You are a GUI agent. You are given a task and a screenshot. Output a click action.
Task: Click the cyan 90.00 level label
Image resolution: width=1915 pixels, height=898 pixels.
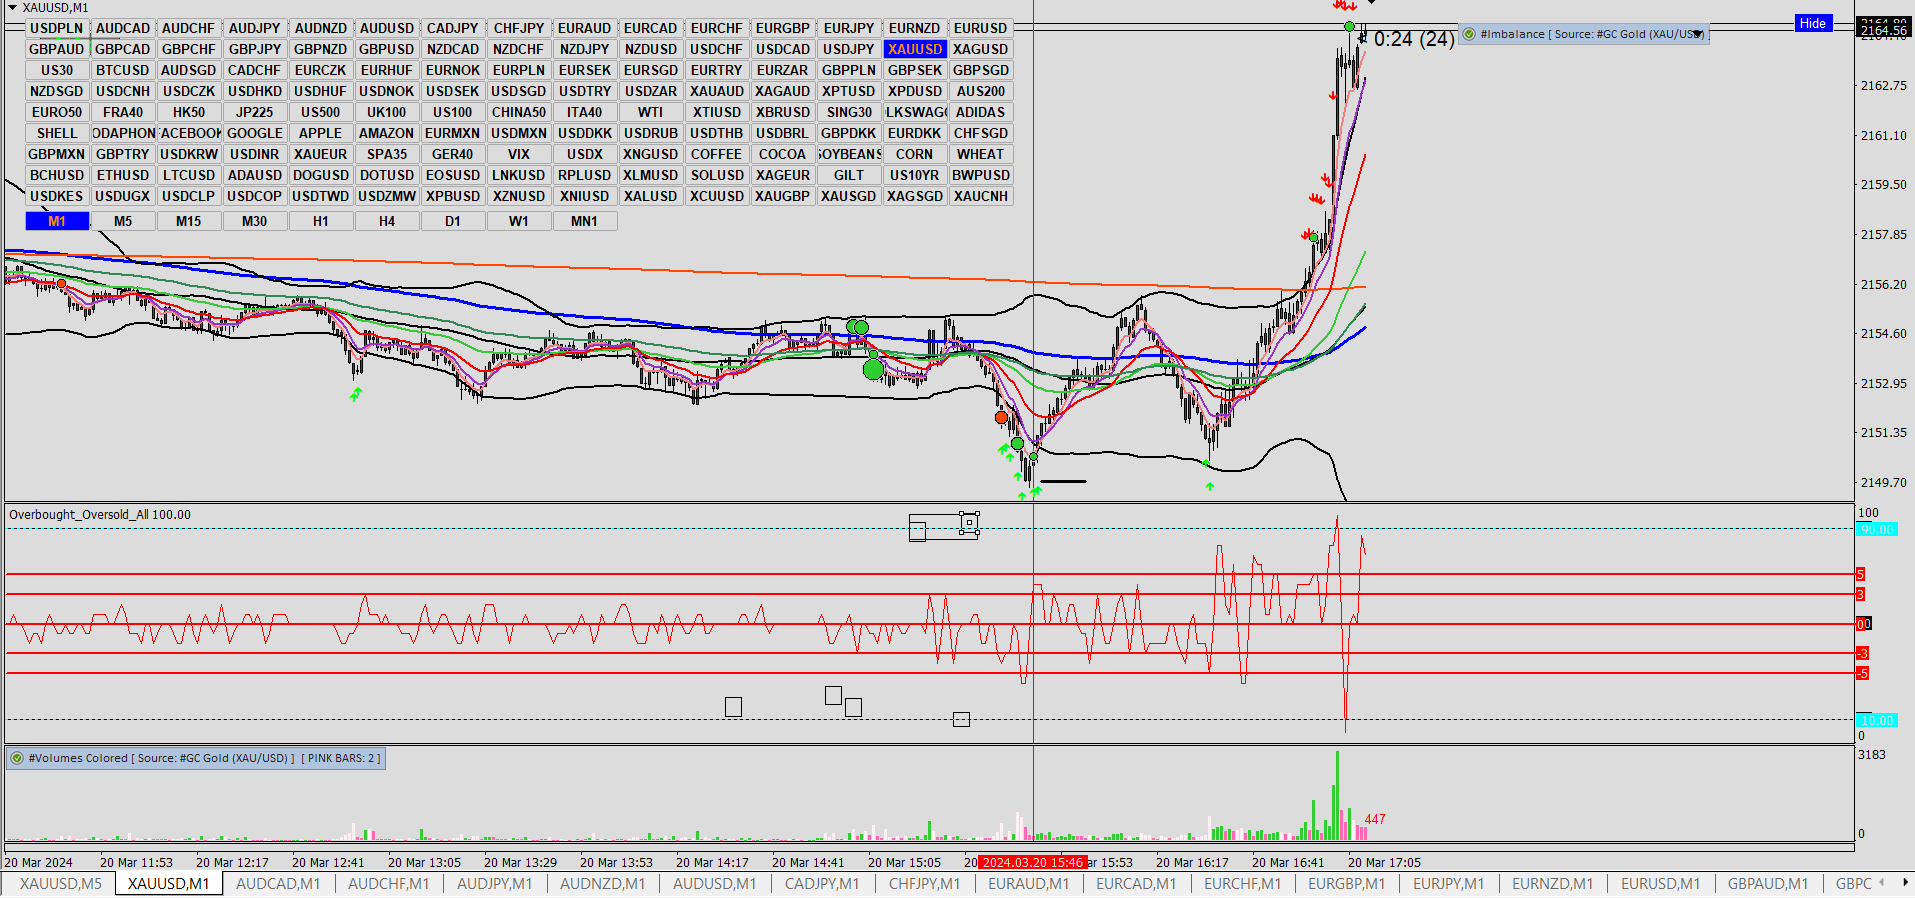pyautogui.click(x=1876, y=529)
